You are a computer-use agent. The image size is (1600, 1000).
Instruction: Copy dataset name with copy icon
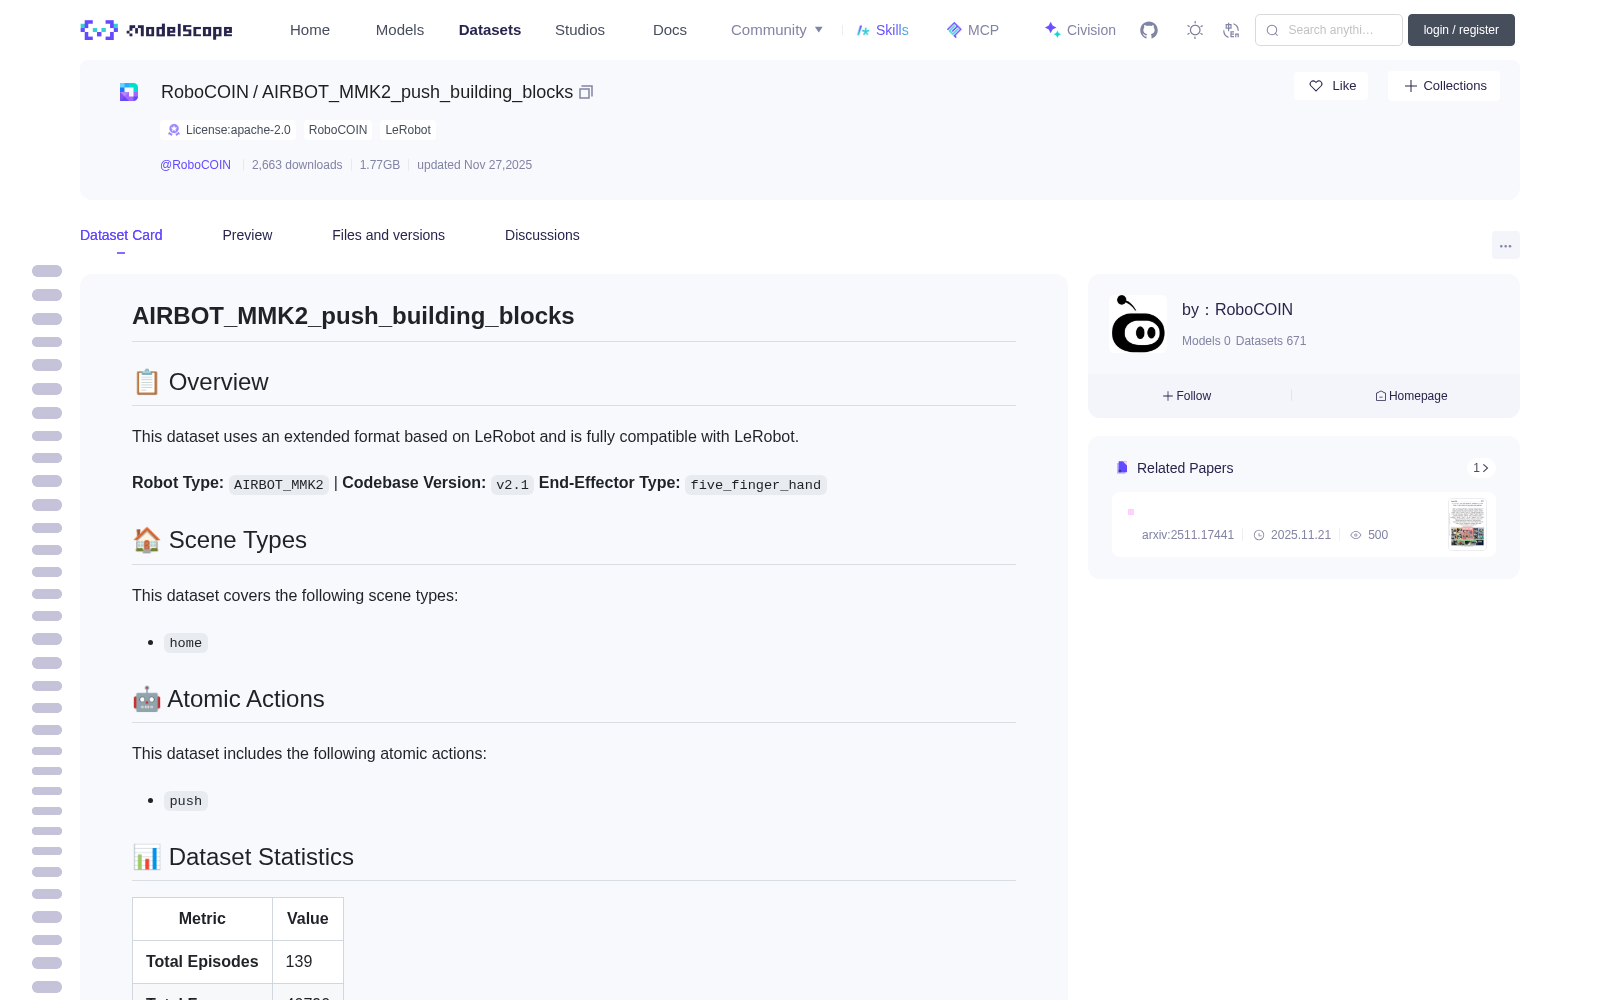pos(586,92)
